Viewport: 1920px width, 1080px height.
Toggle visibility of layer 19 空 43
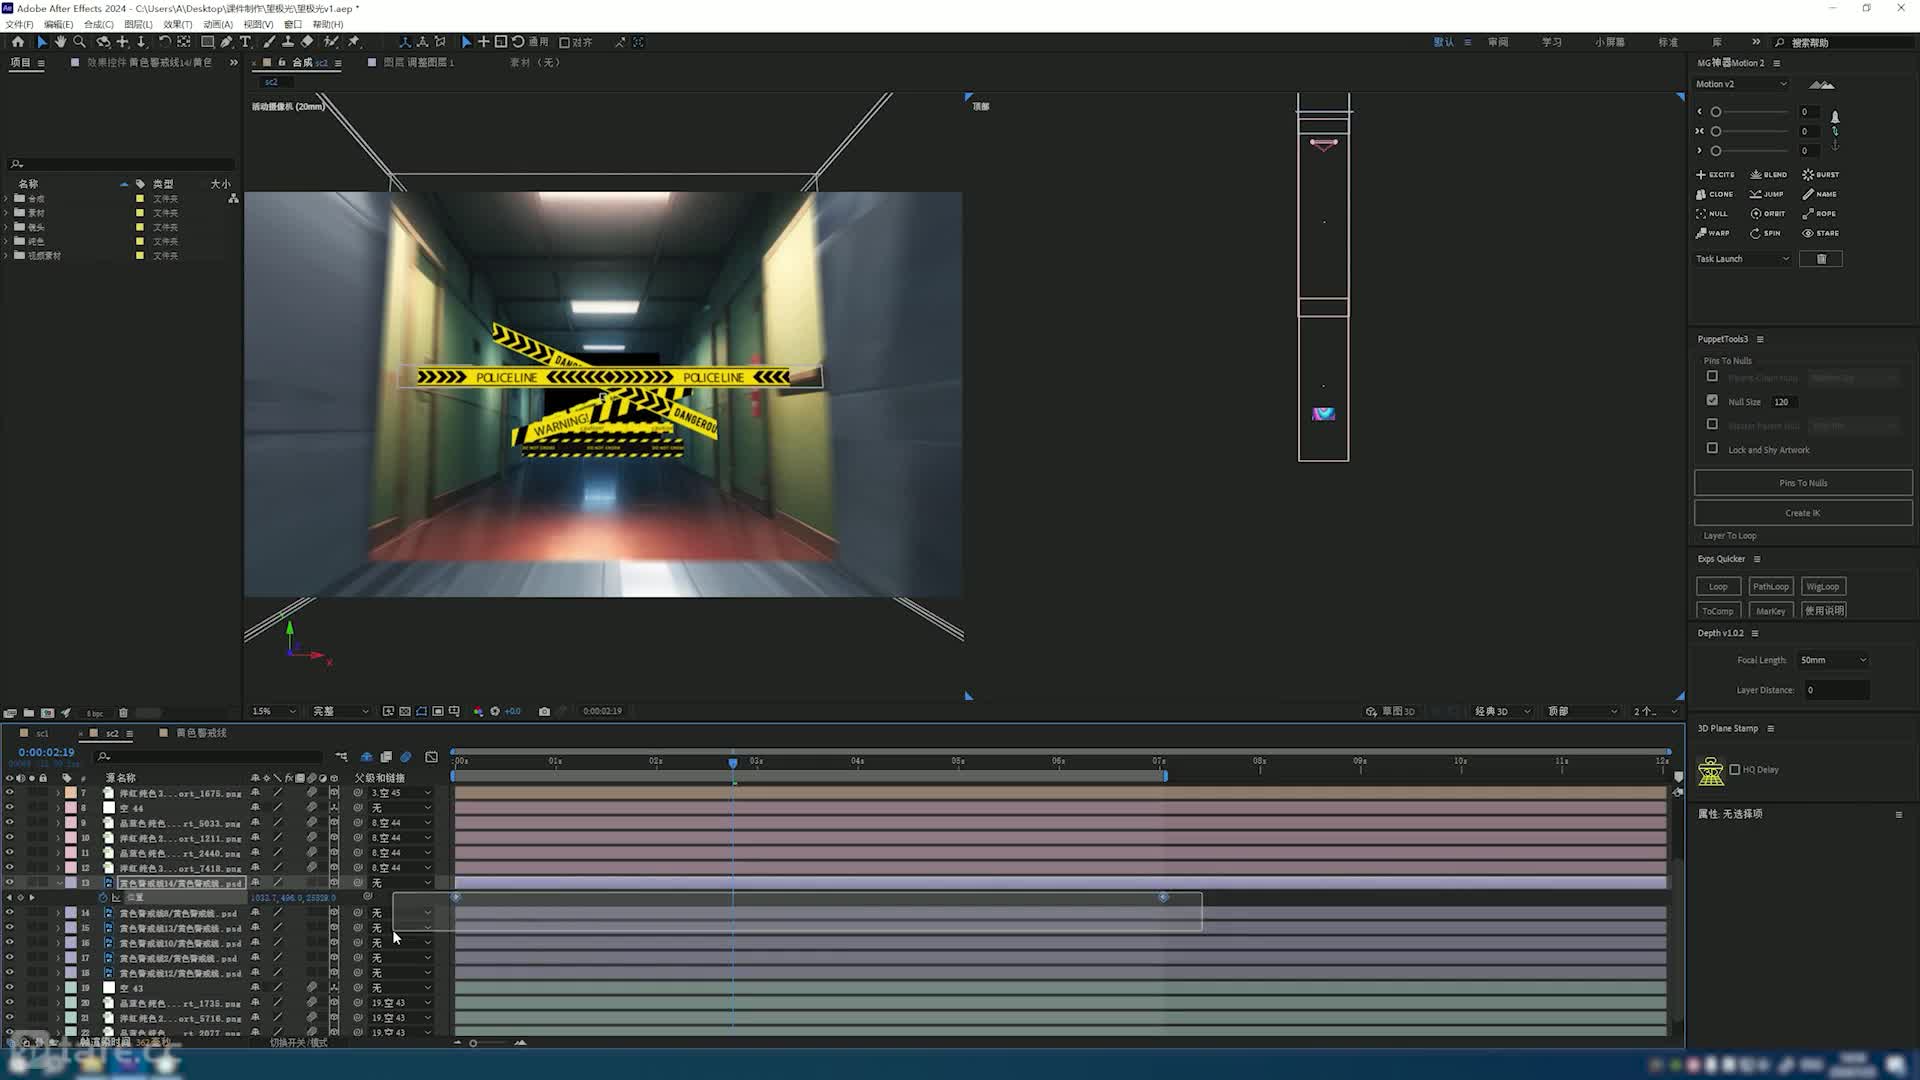[10, 988]
